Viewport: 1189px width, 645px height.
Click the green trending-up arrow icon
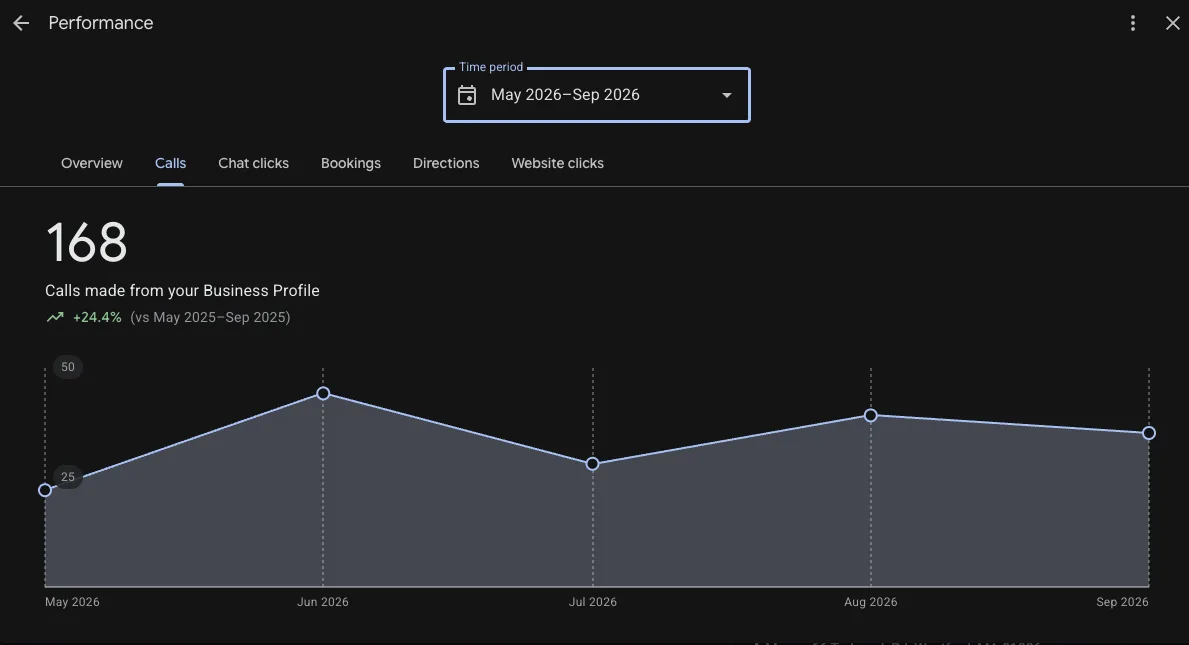(x=55, y=318)
